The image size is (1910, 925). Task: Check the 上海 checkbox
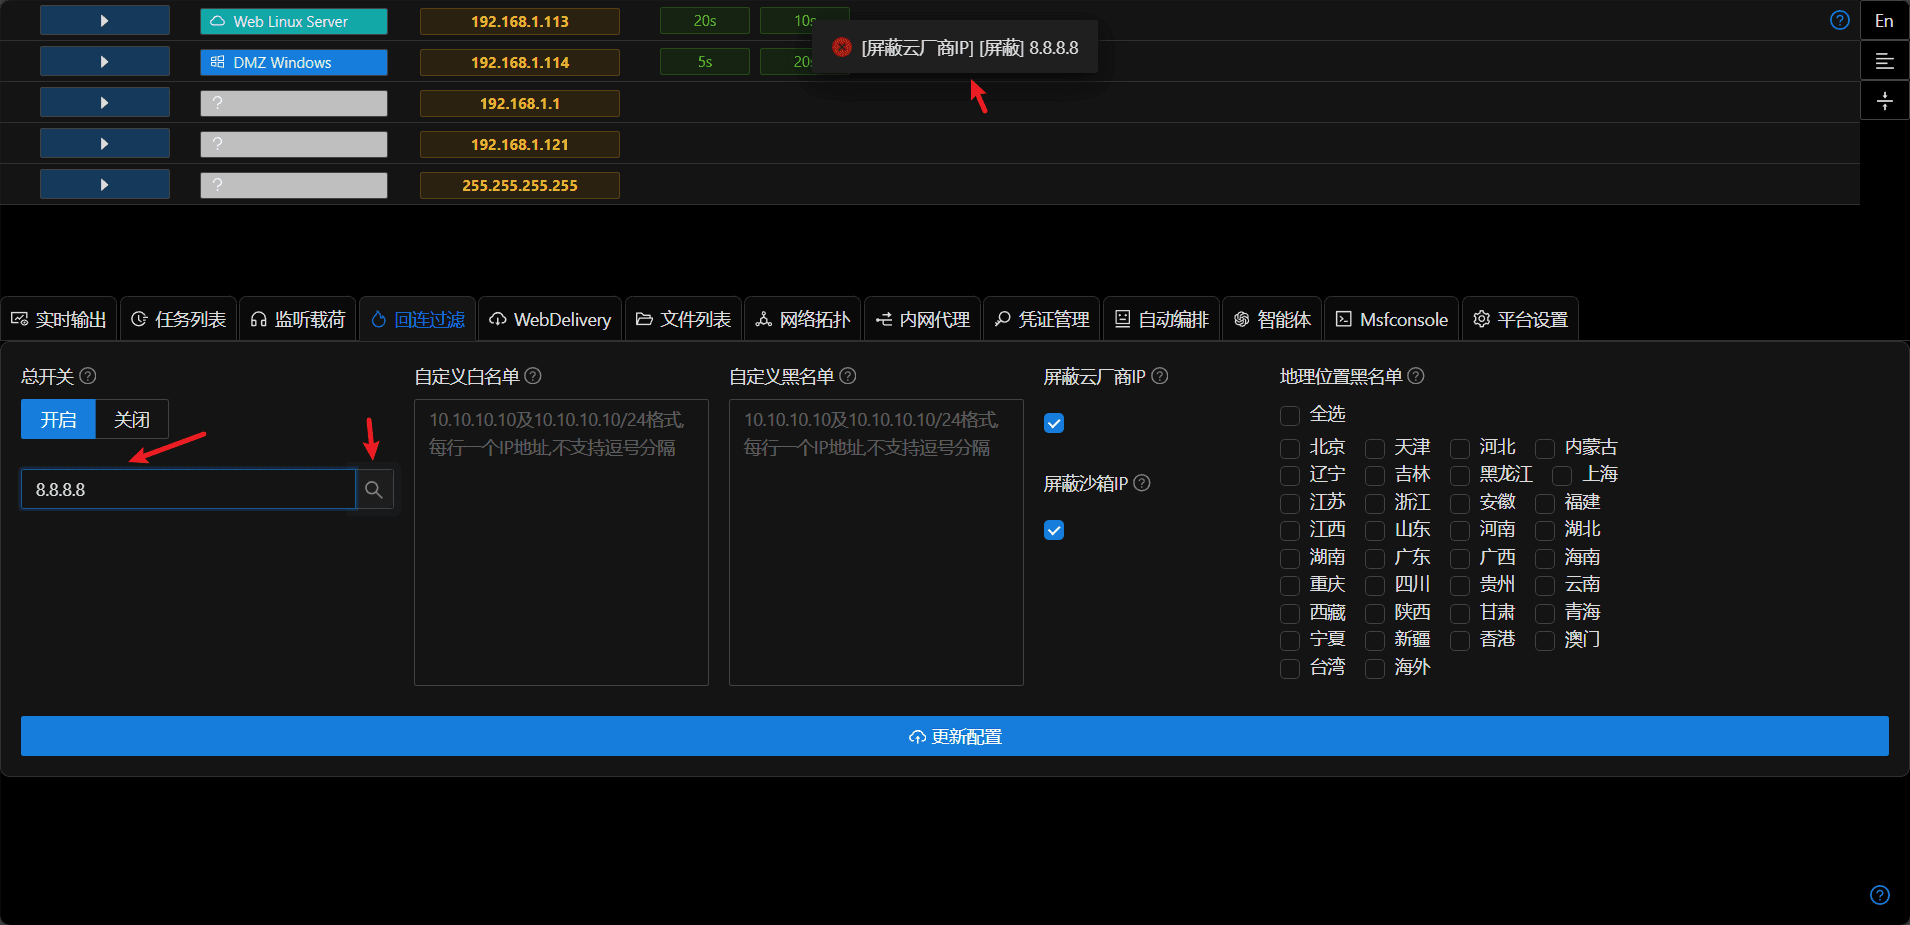click(1563, 475)
